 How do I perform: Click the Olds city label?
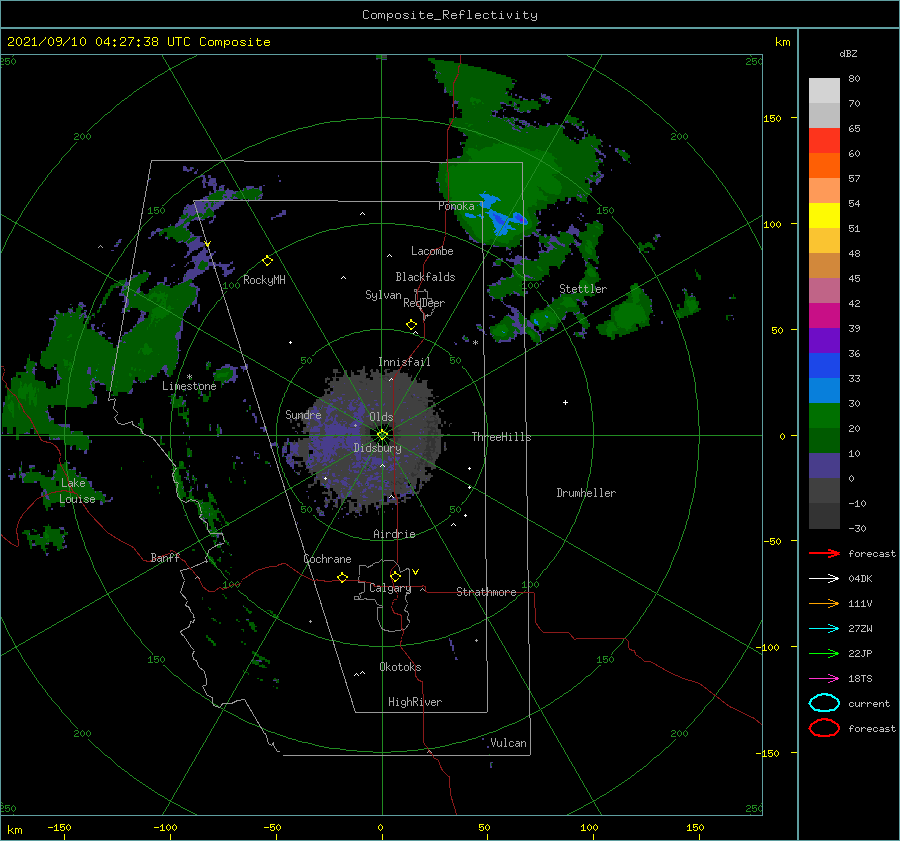[381, 417]
